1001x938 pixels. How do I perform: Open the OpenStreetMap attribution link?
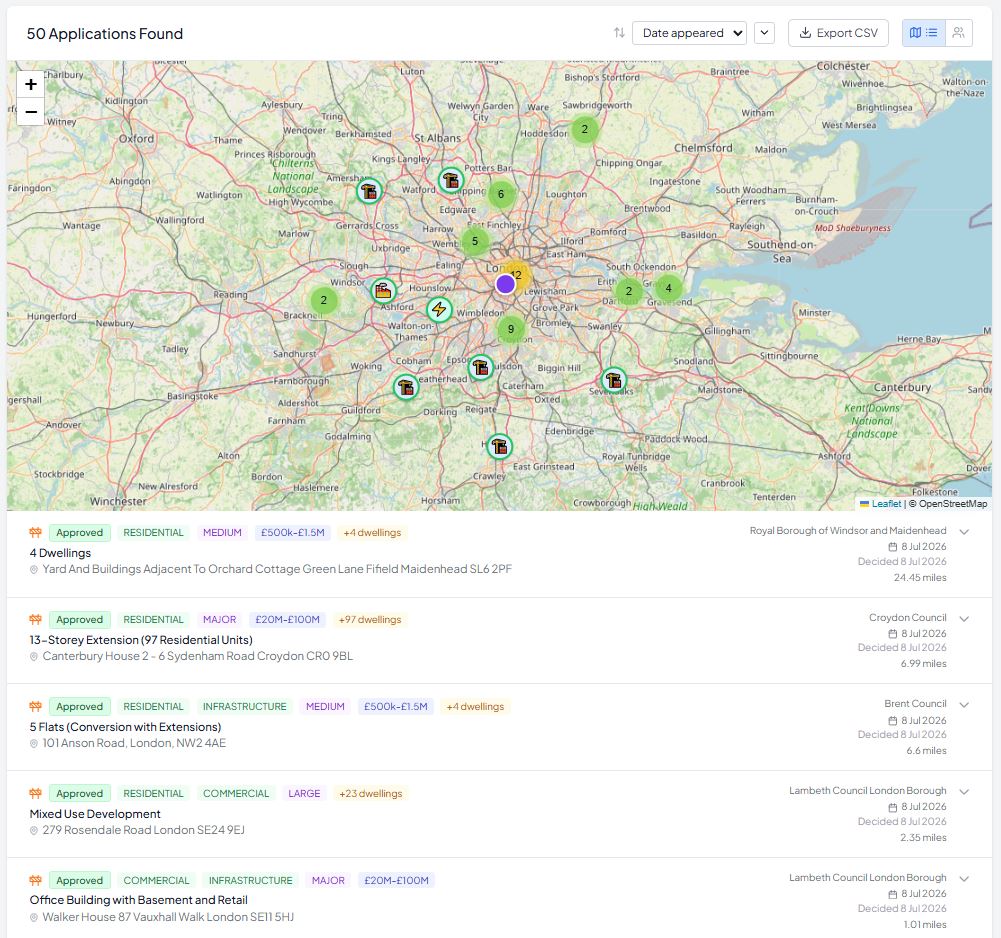[x=952, y=503]
